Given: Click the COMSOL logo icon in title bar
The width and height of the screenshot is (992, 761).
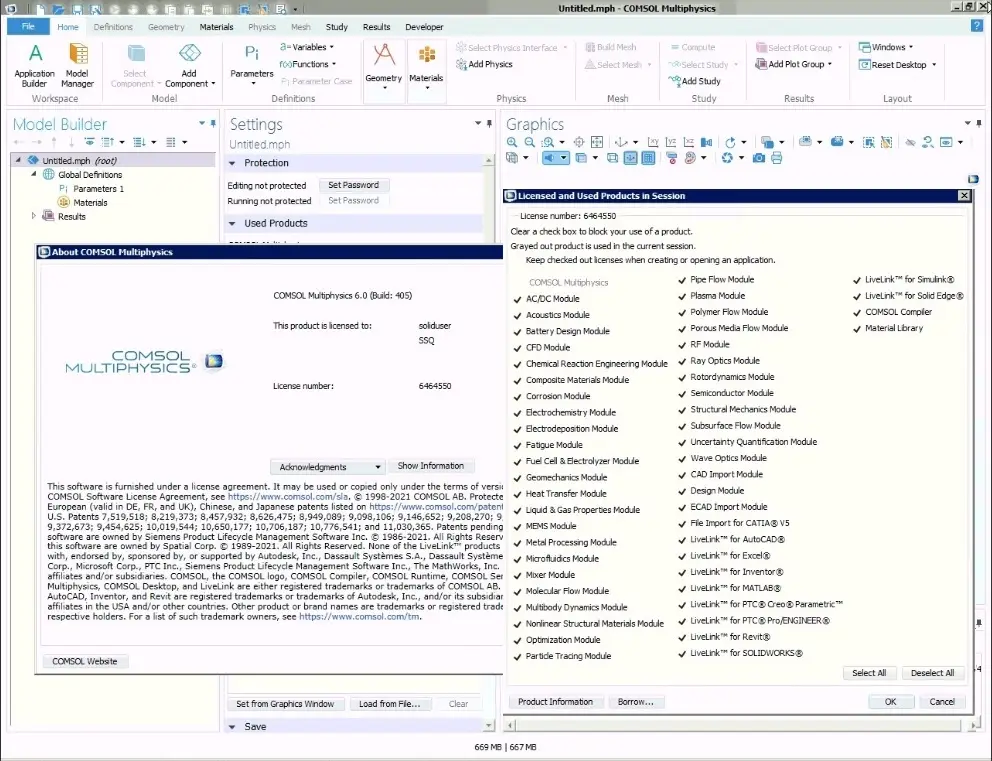Looking at the screenshot, I should coord(11,9).
